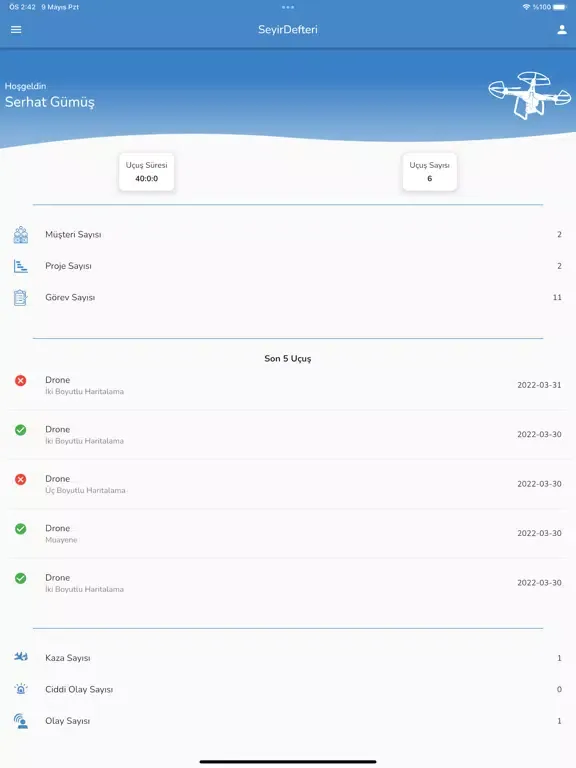Open the Uçuş Sayısı card

(430, 172)
